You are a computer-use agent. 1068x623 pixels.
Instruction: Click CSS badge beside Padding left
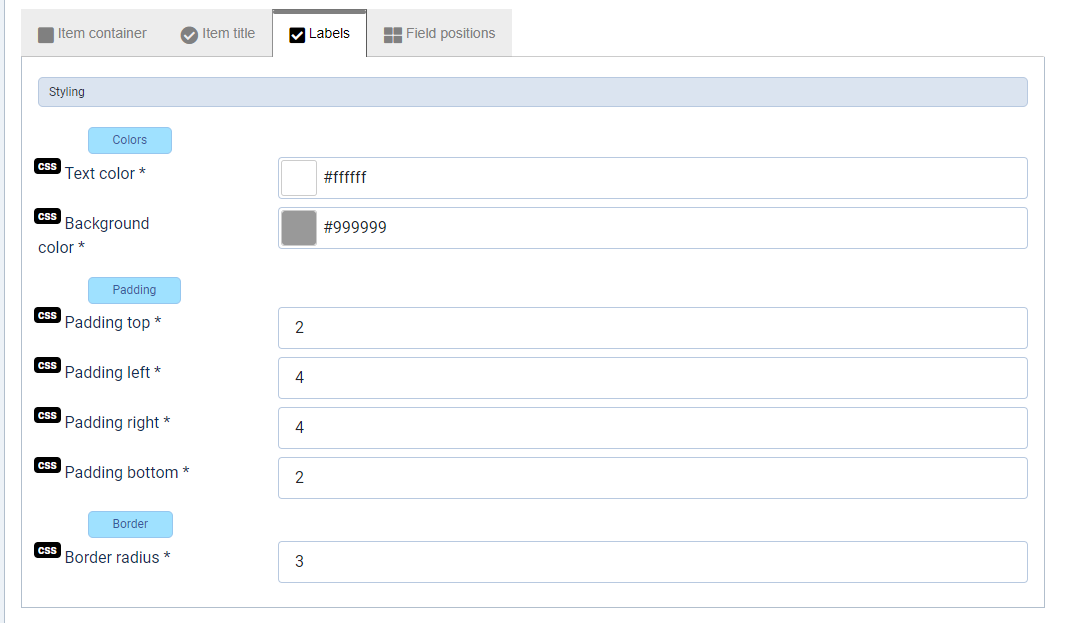pos(47,366)
